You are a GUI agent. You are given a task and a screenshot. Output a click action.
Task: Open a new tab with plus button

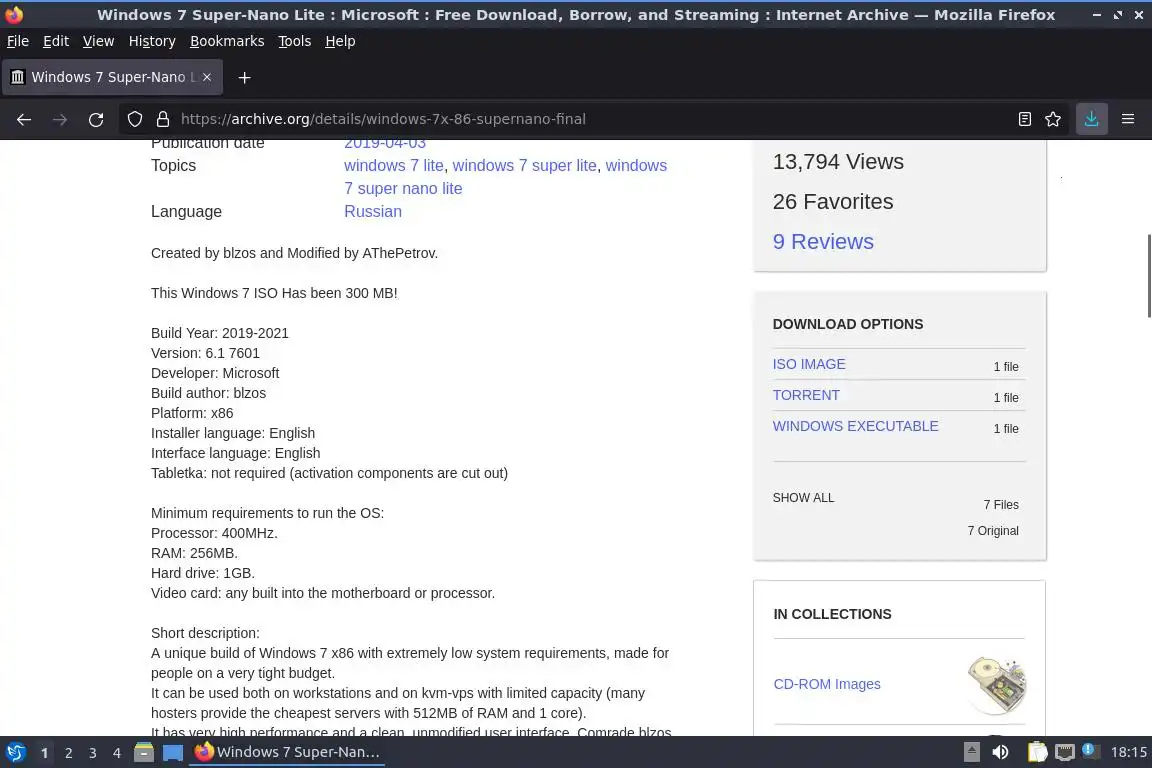[x=245, y=77]
